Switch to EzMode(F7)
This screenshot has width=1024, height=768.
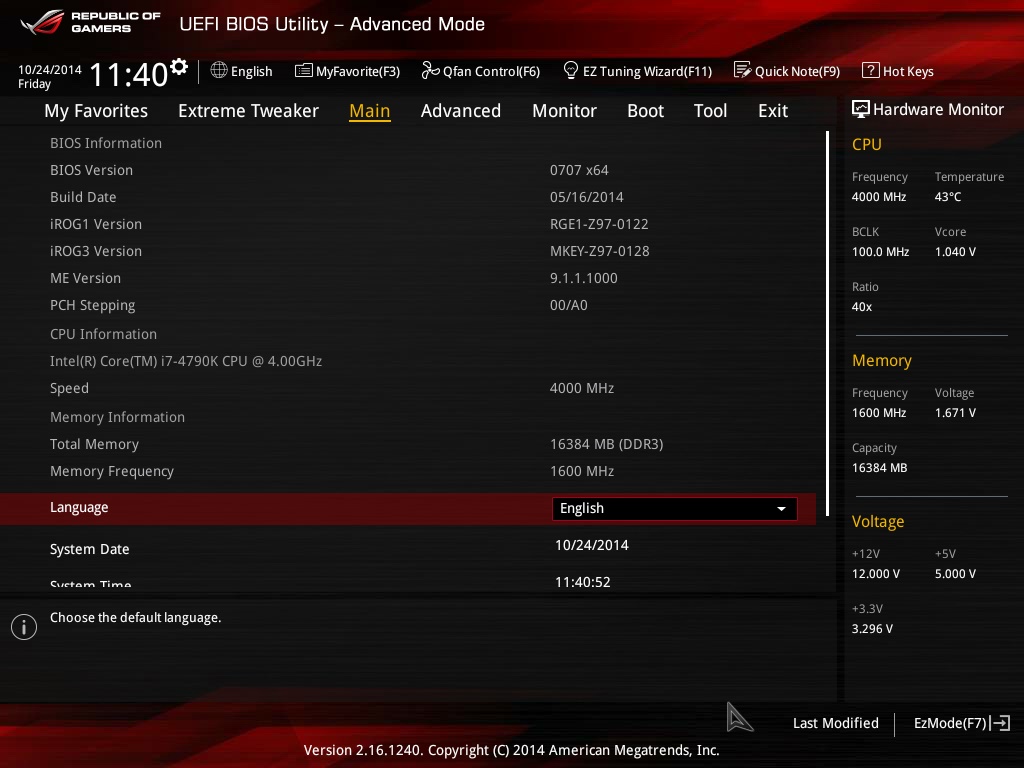[950, 723]
